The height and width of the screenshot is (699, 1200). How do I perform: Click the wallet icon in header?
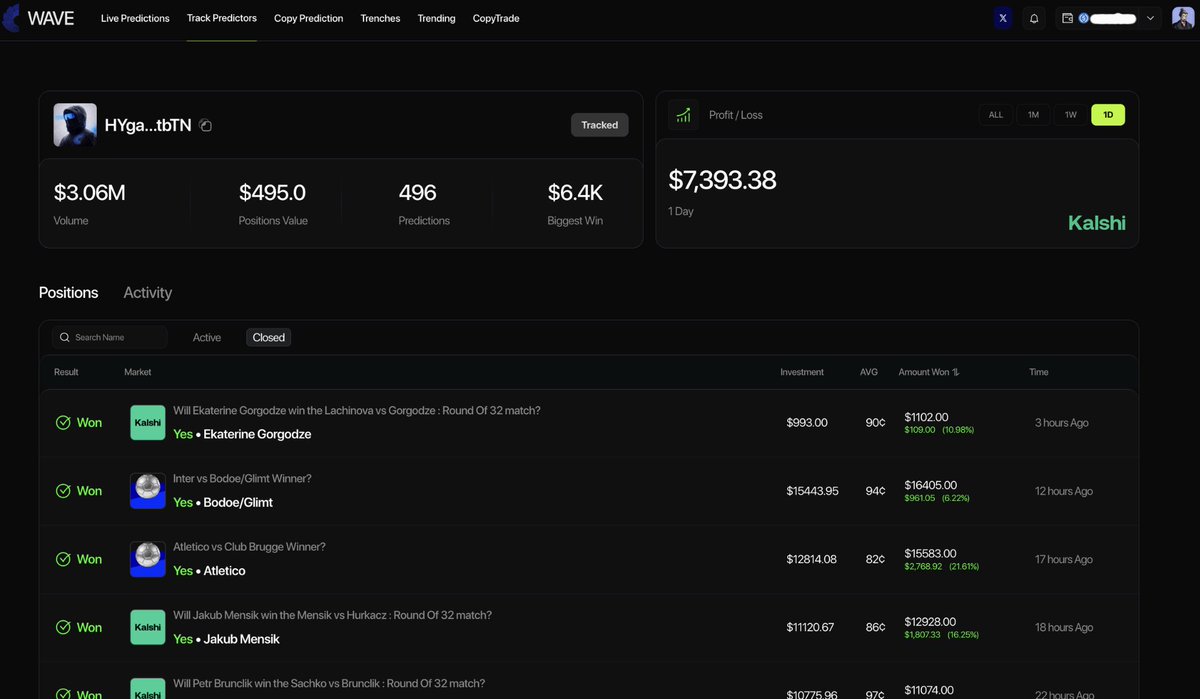pos(1067,18)
